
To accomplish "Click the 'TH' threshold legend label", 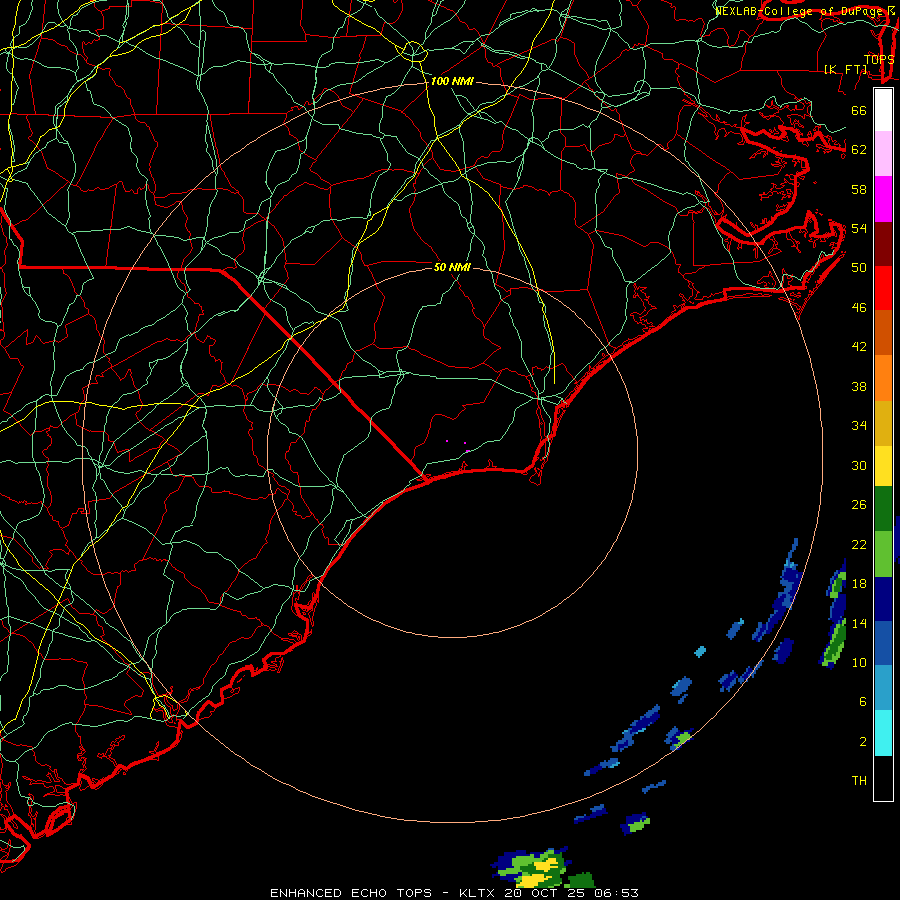I will [859, 781].
